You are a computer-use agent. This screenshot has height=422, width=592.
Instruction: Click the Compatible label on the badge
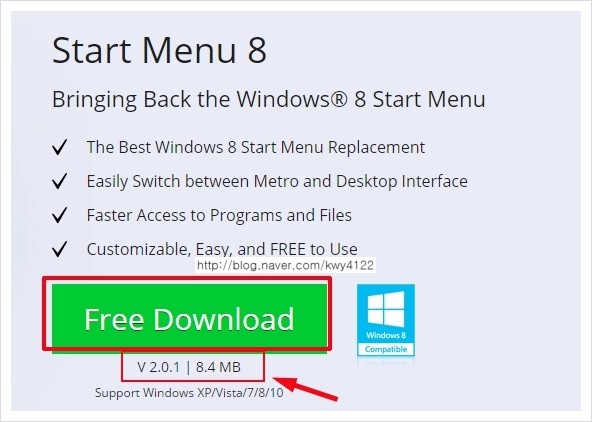(x=386, y=349)
